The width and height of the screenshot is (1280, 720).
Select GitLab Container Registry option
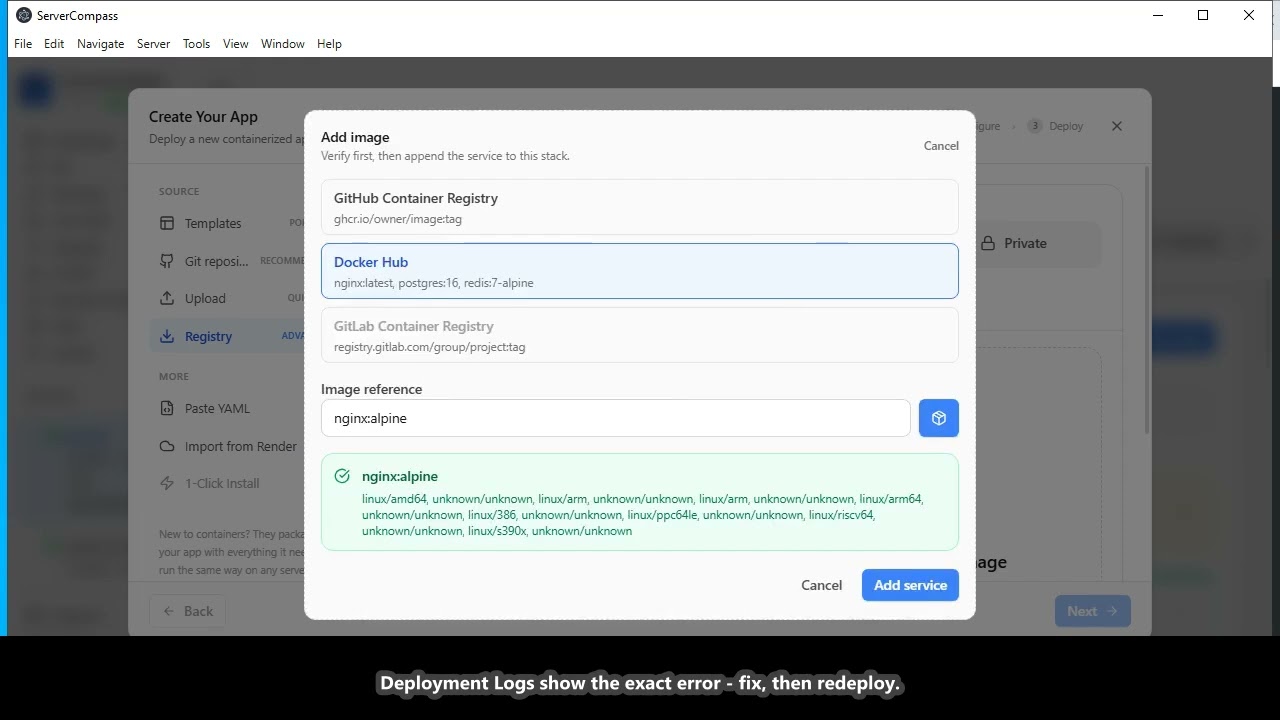pos(640,335)
